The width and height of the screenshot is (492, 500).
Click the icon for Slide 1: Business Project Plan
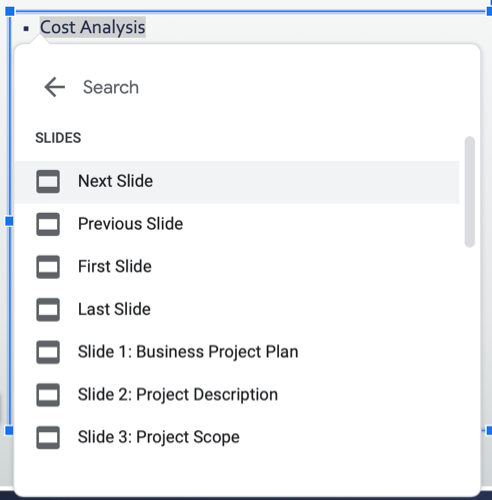[48, 352]
